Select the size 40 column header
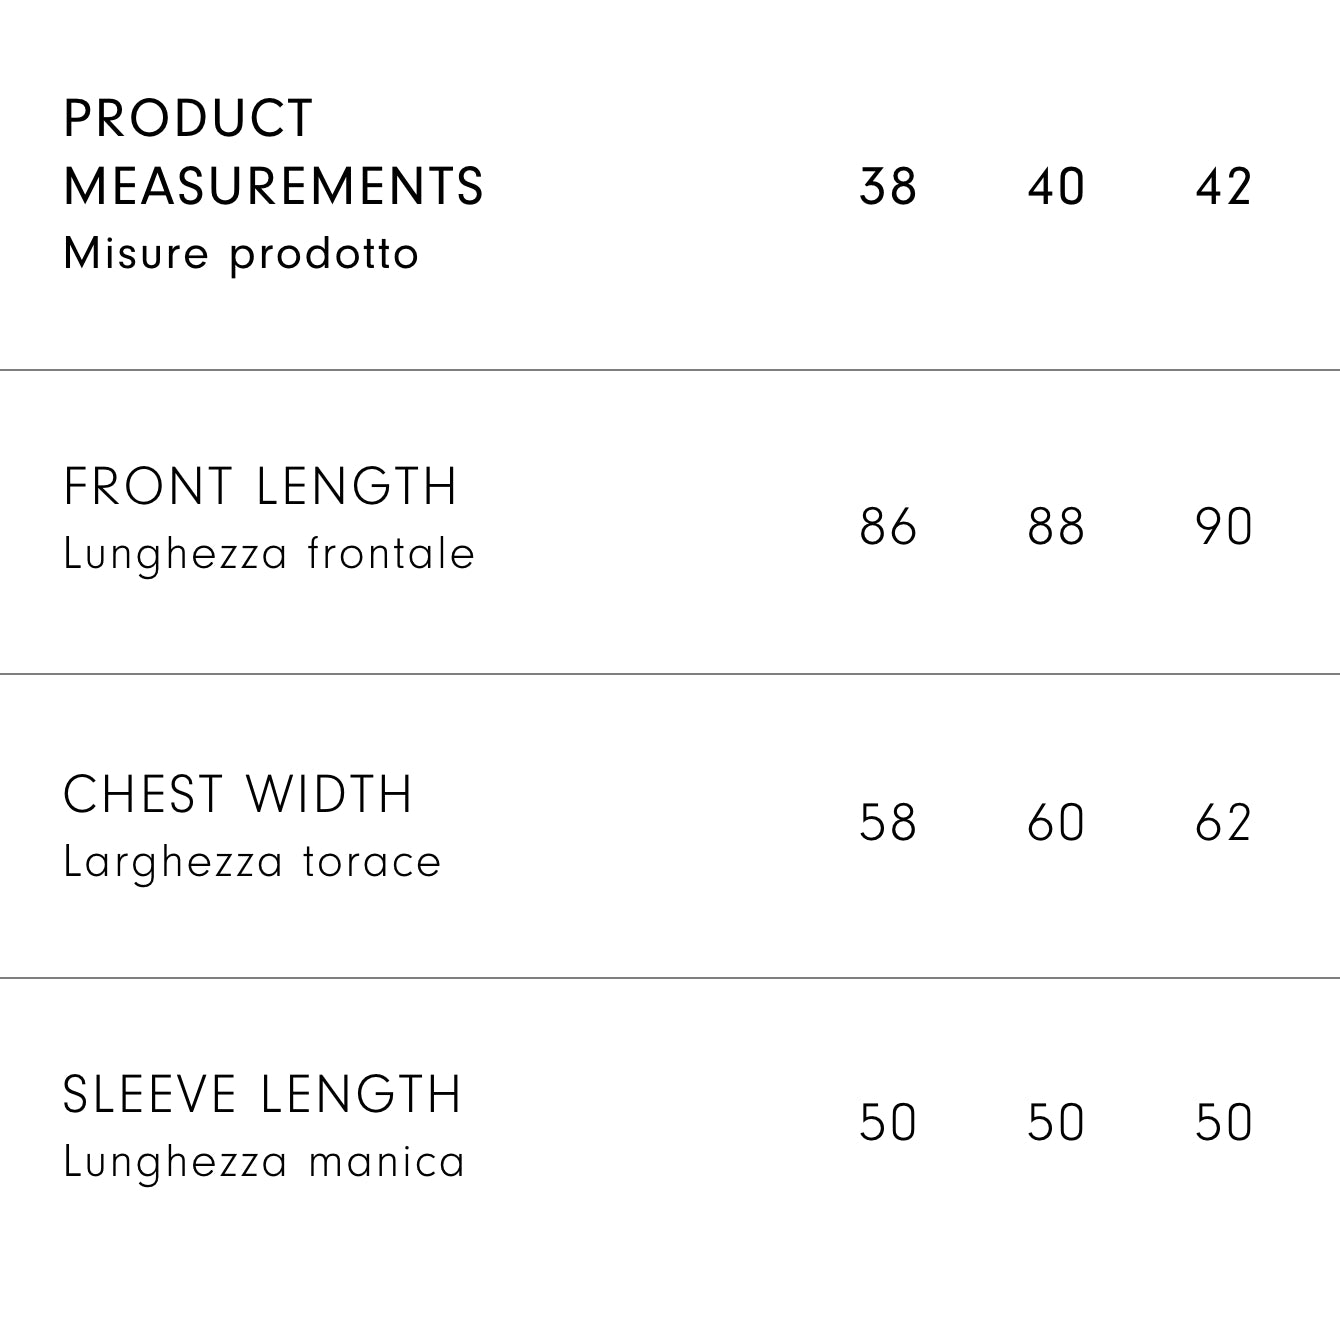1340x1340 pixels. (x=1056, y=187)
